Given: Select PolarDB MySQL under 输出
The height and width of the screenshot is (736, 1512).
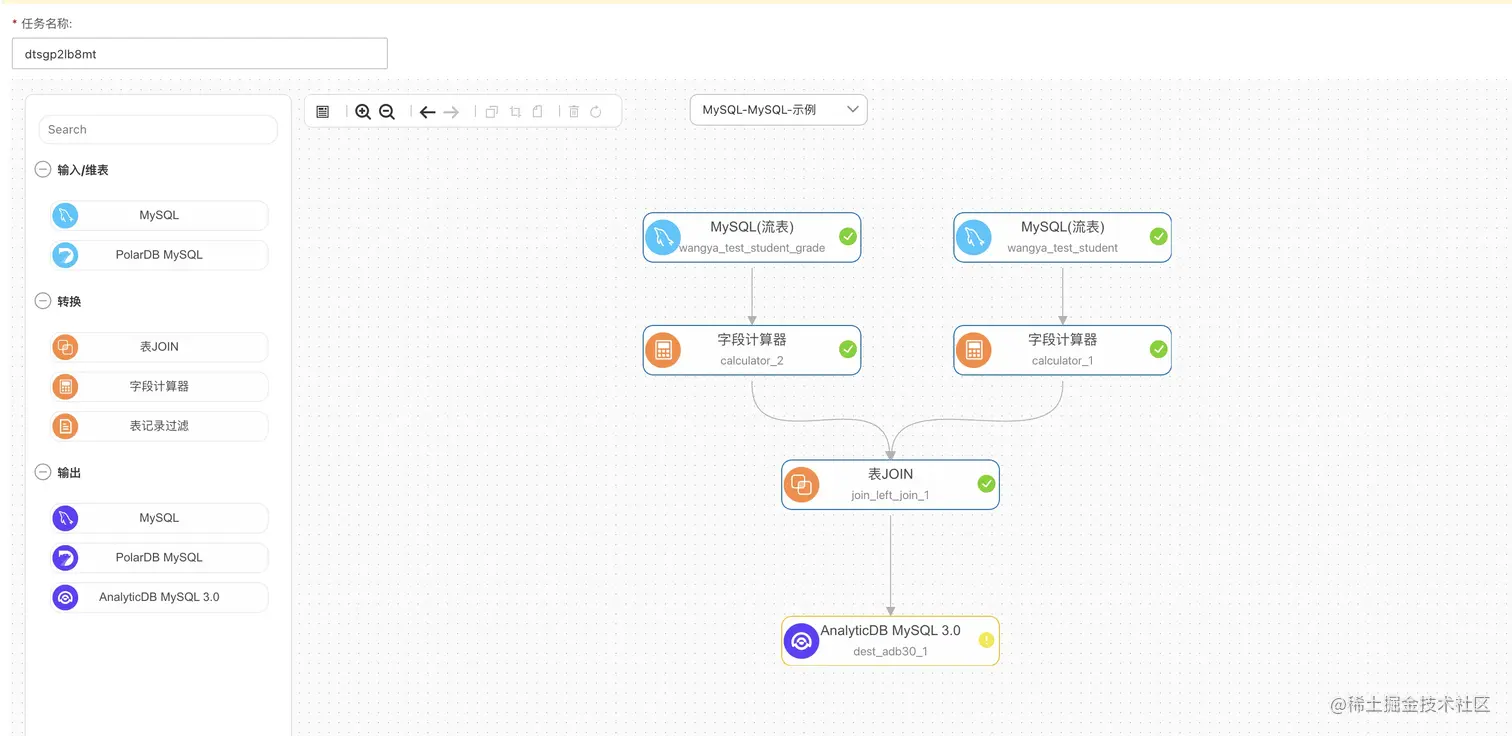Looking at the screenshot, I should (x=159, y=557).
